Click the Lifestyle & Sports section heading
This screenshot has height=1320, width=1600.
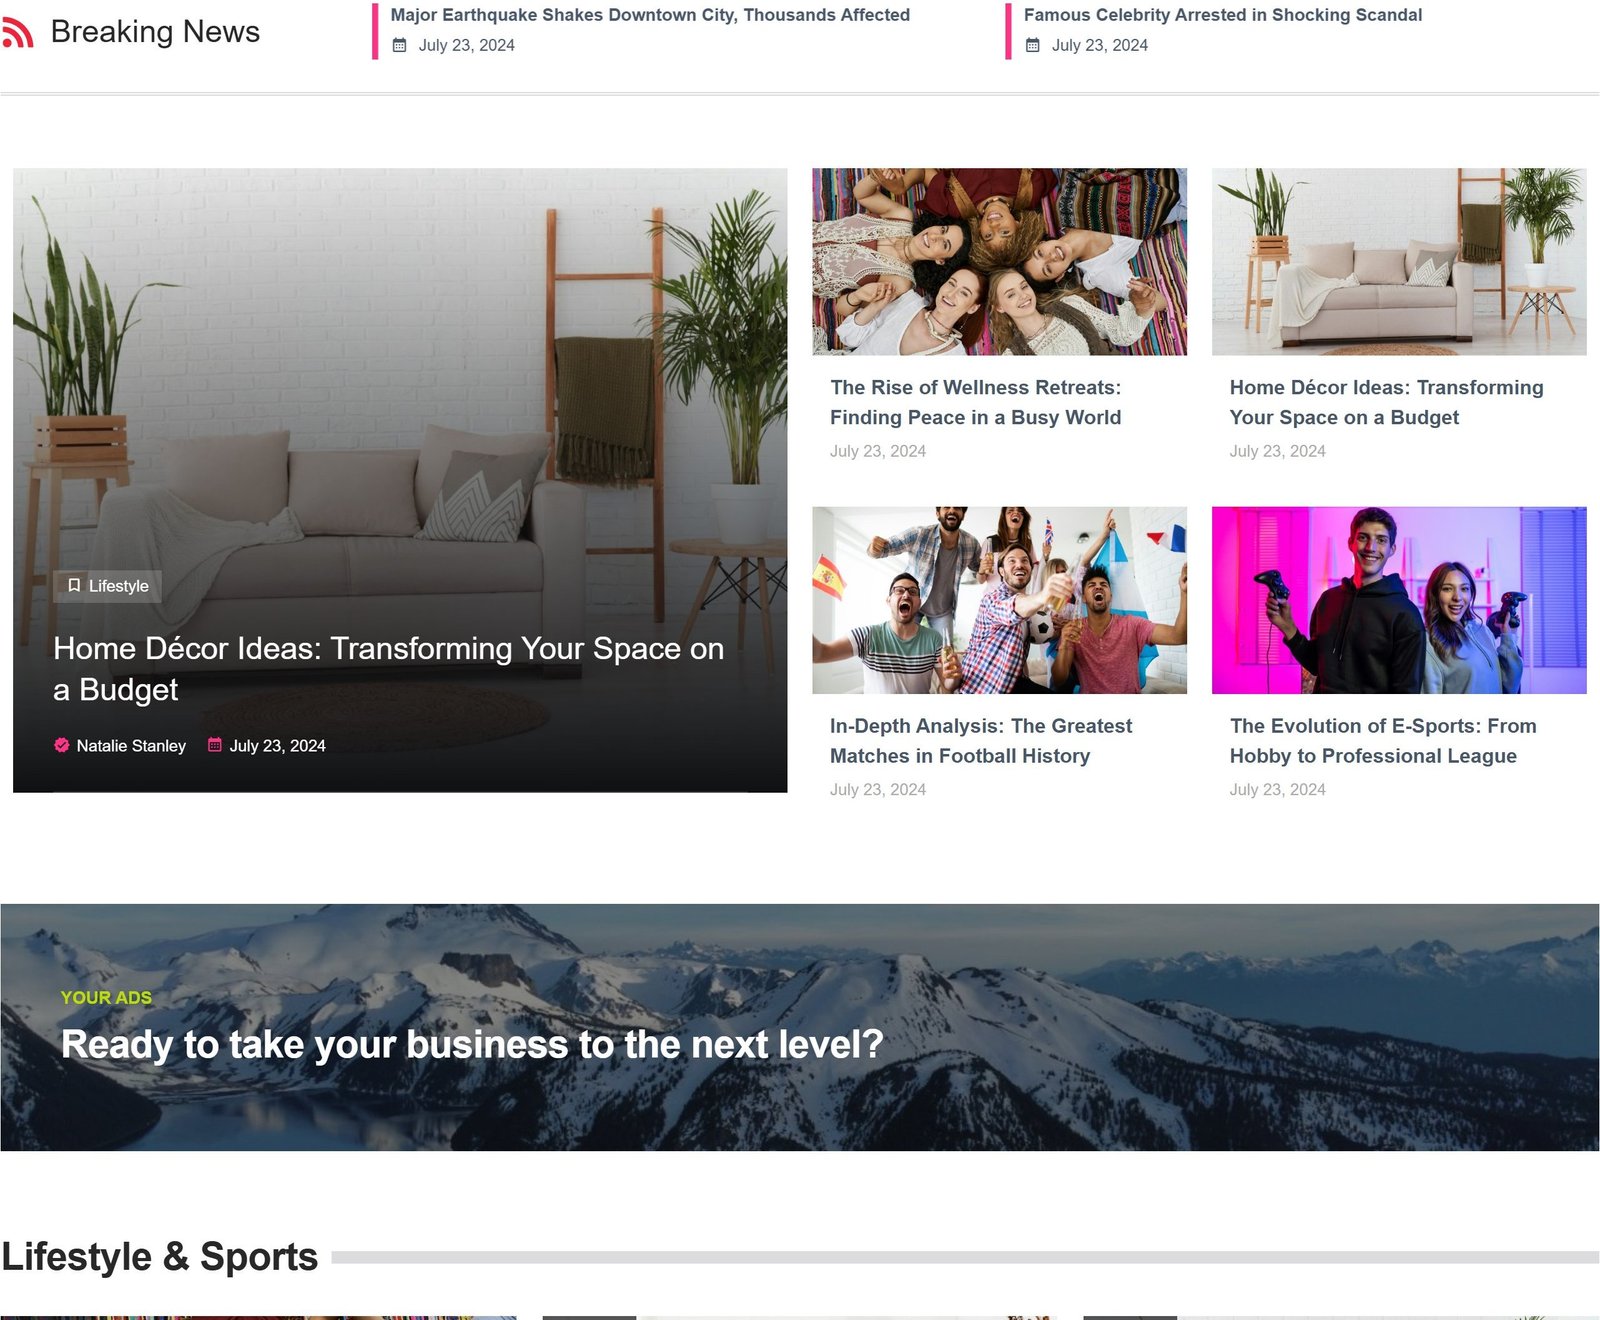(160, 1256)
